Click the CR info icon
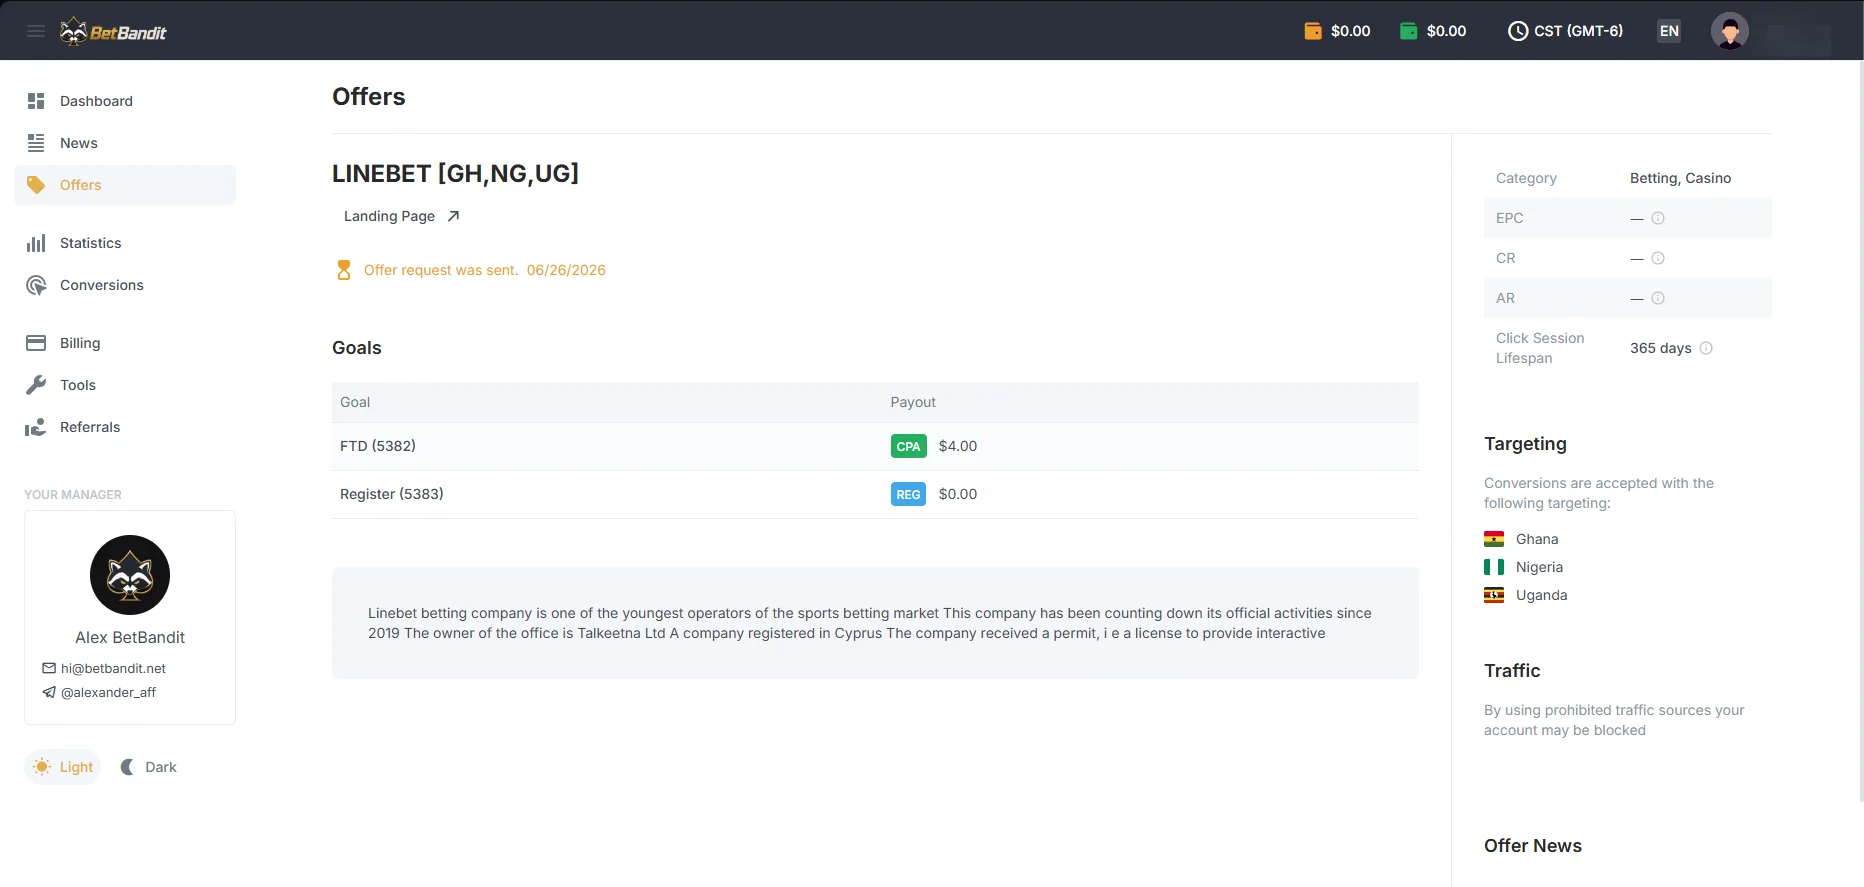Viewport: 1864px width, 887px height. pyautogui.click(x=1658, y=258)
